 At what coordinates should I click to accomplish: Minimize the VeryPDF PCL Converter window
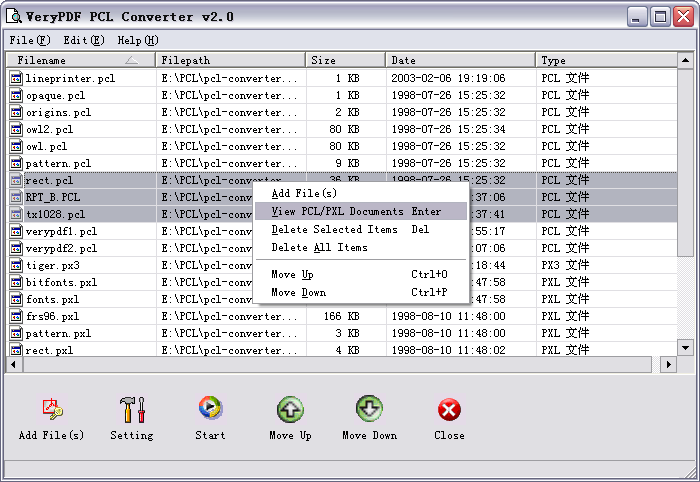pyautogui.click(x=637, y=17)
